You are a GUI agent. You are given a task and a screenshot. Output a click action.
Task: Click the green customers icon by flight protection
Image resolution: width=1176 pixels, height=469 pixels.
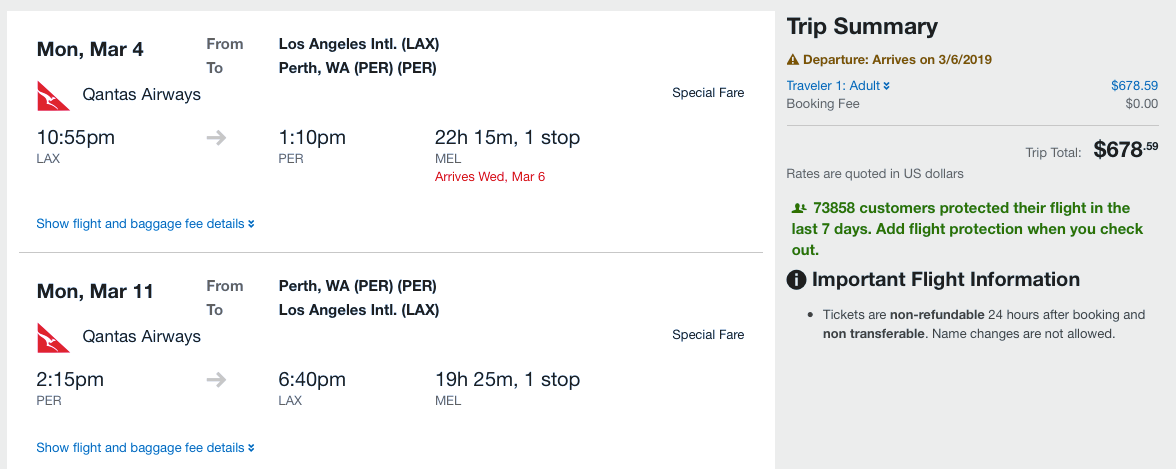tap(798, 209)
